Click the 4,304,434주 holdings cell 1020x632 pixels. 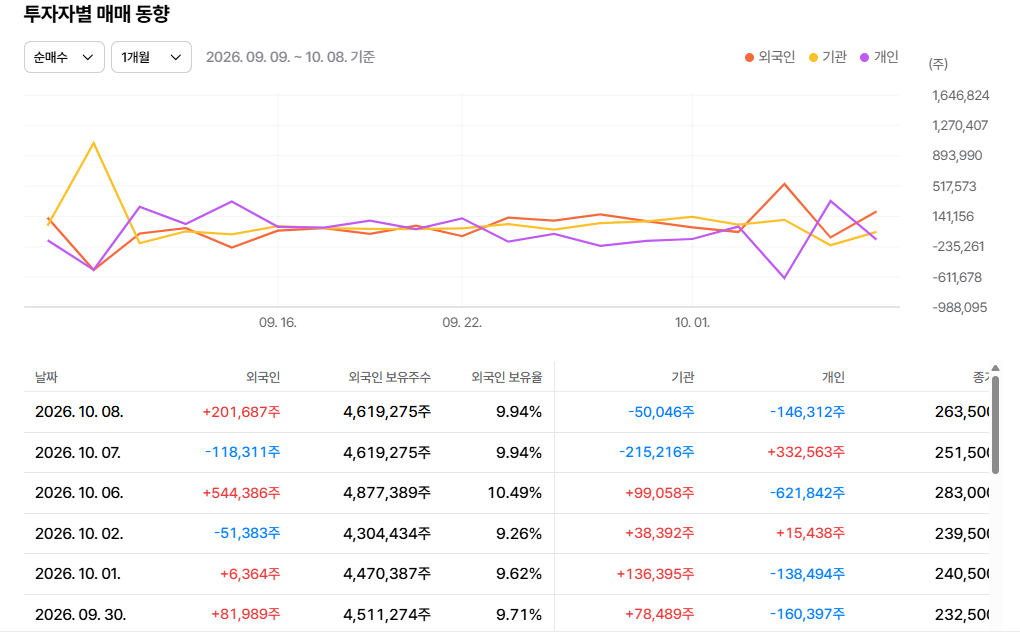tap(387, 534)
